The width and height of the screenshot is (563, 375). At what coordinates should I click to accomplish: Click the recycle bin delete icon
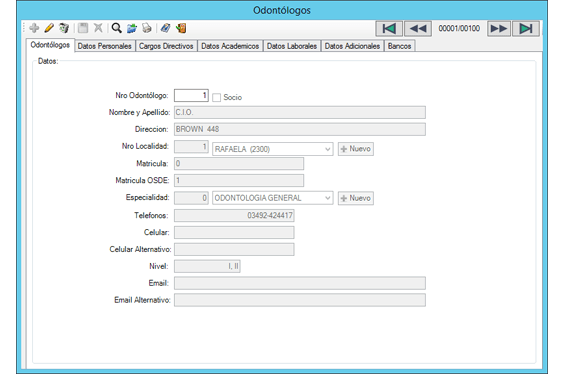pyautogui.click(x=64, y=28)
